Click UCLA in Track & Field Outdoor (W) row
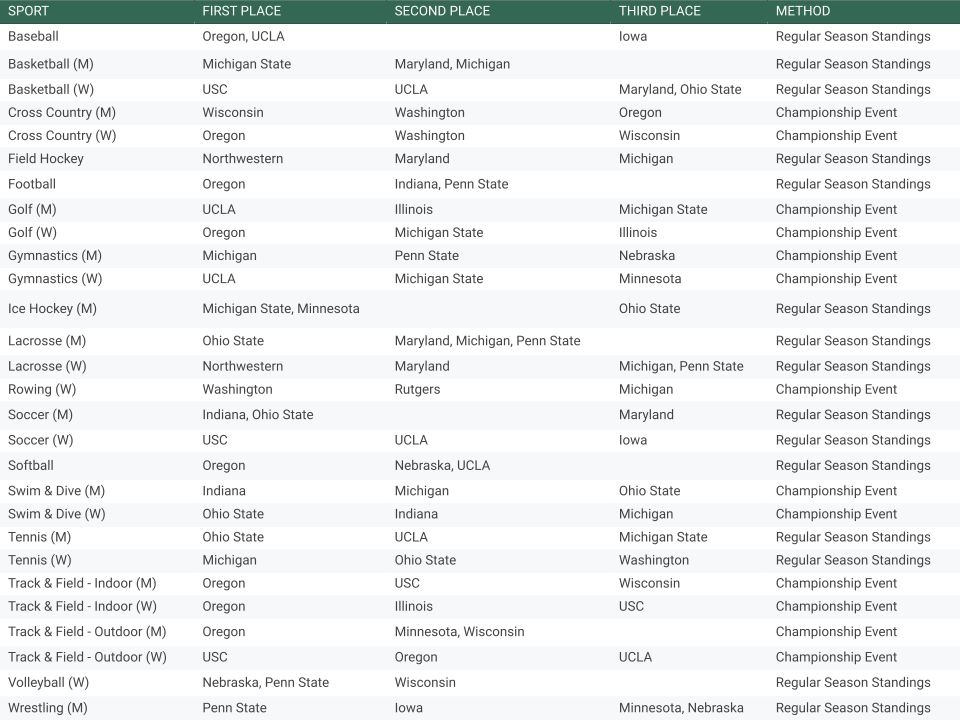Viewport: 960px width, 720px height. click(x=636, y=657)
